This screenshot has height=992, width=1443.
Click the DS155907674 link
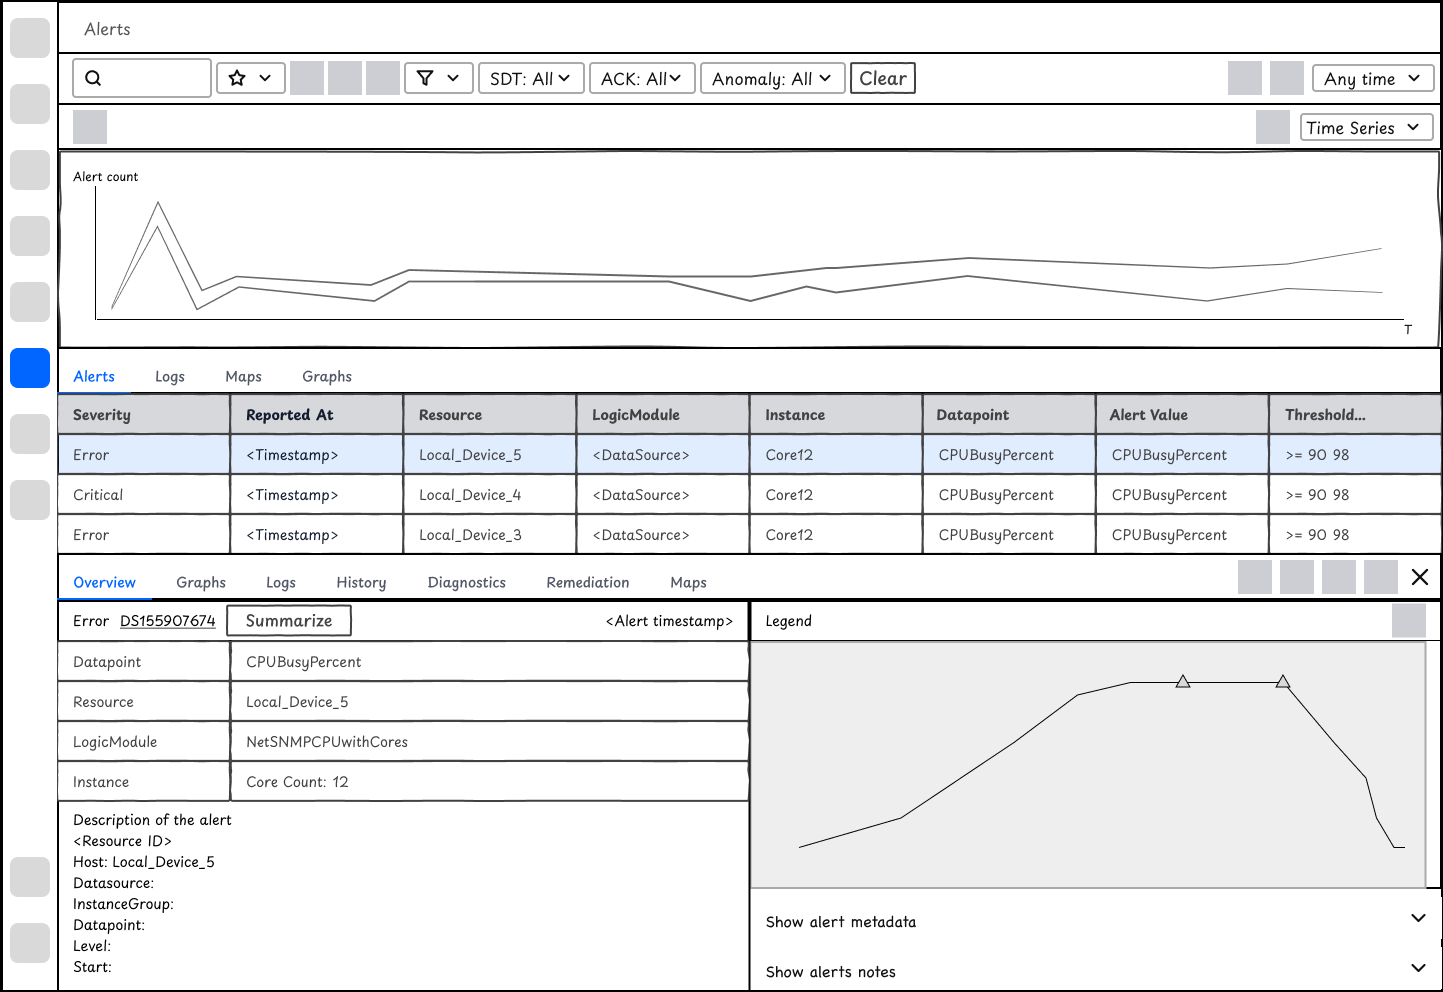(x=168, y=621)
